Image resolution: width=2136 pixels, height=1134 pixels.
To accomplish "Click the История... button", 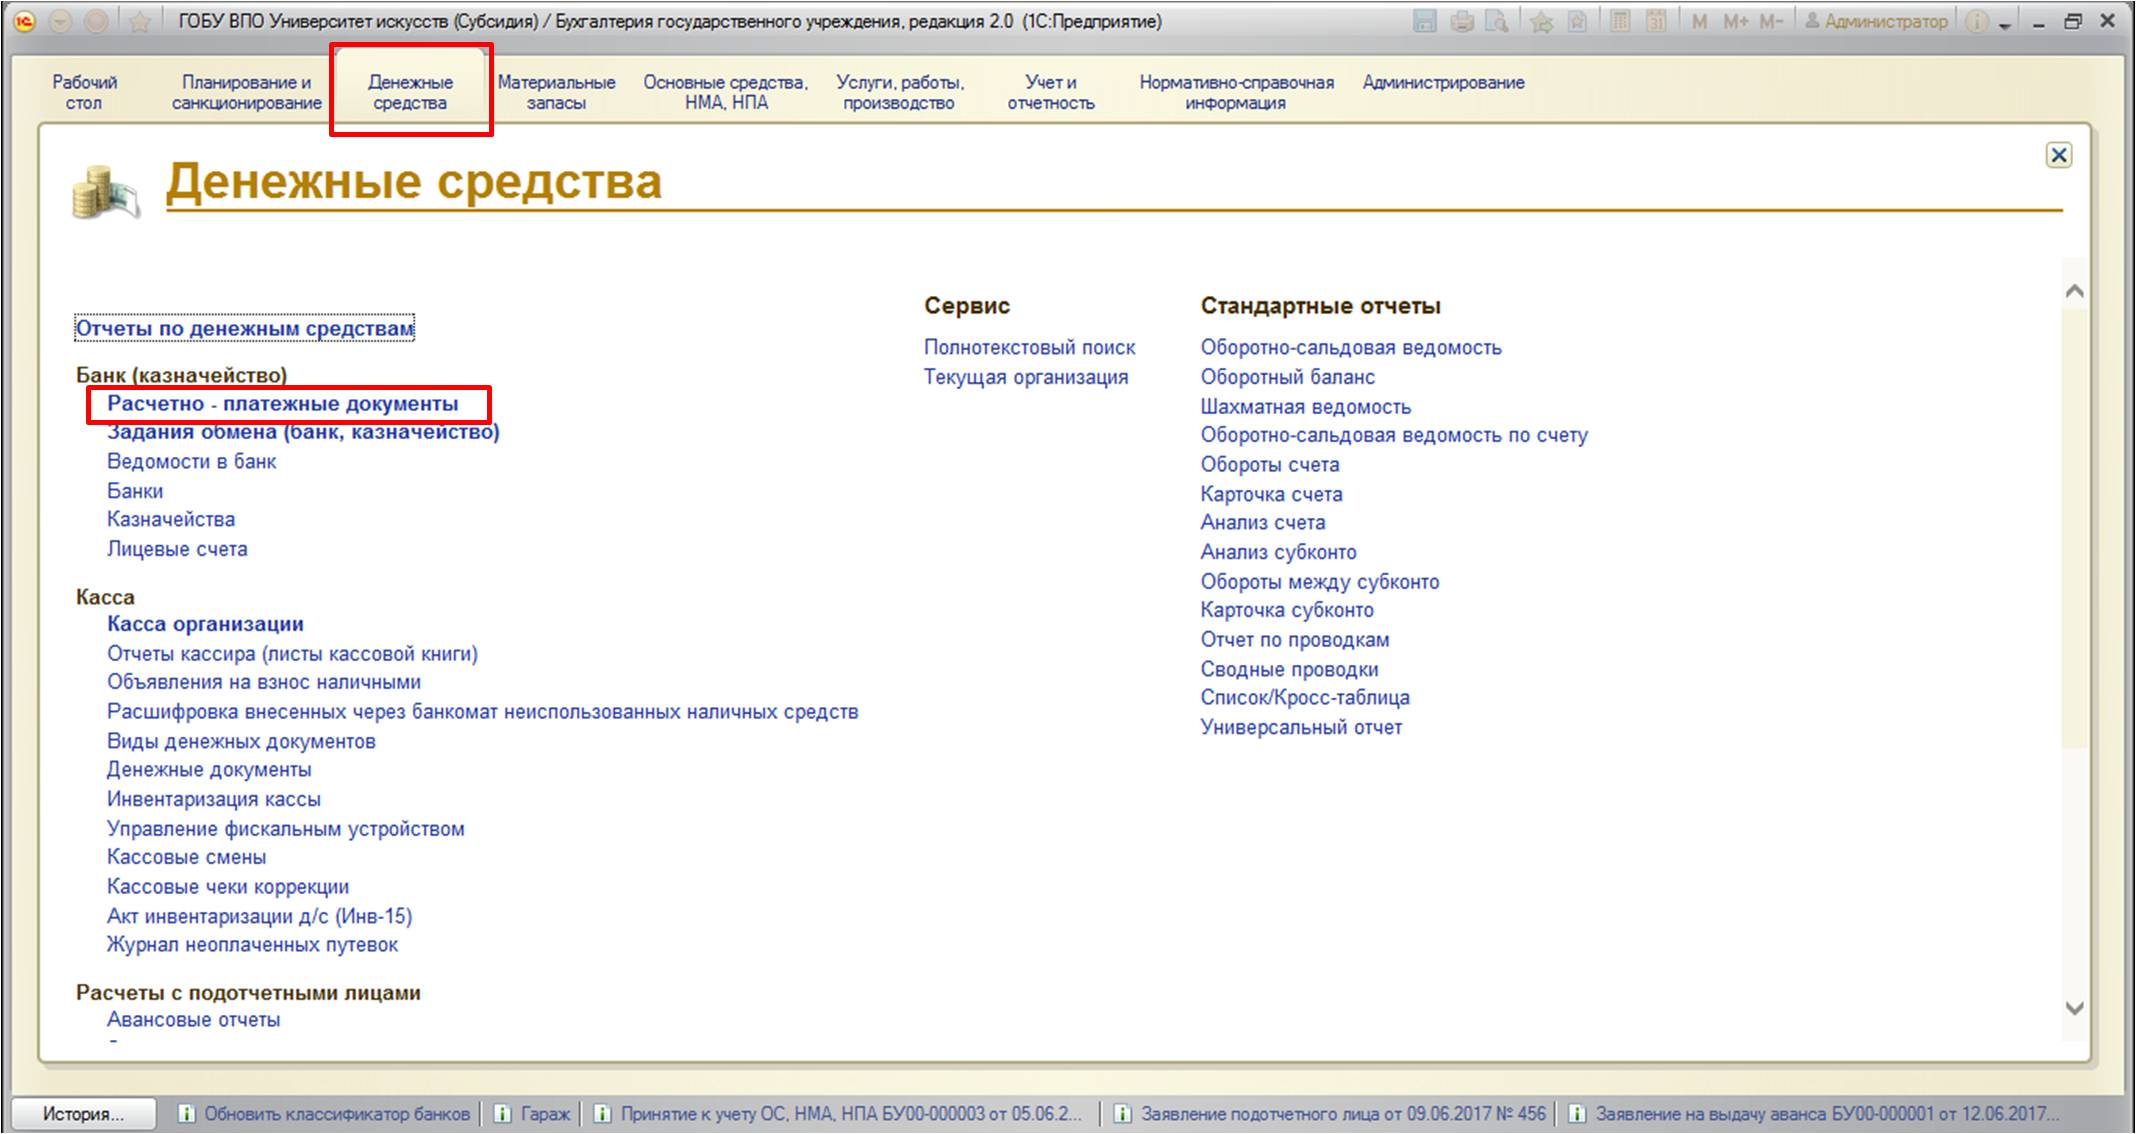I will coord(84,1114).
